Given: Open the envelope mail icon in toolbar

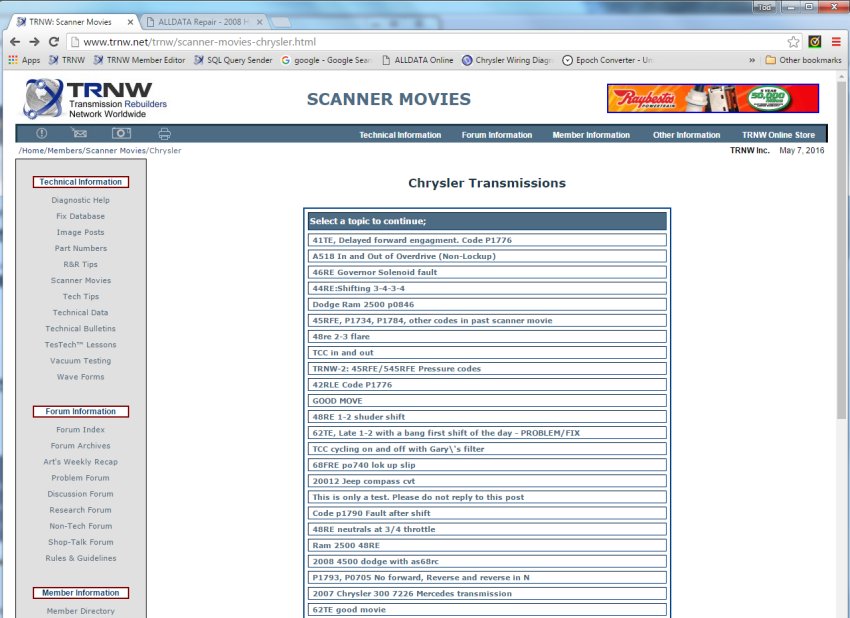Looking at the screenshot, I should (x=80, y=133).
